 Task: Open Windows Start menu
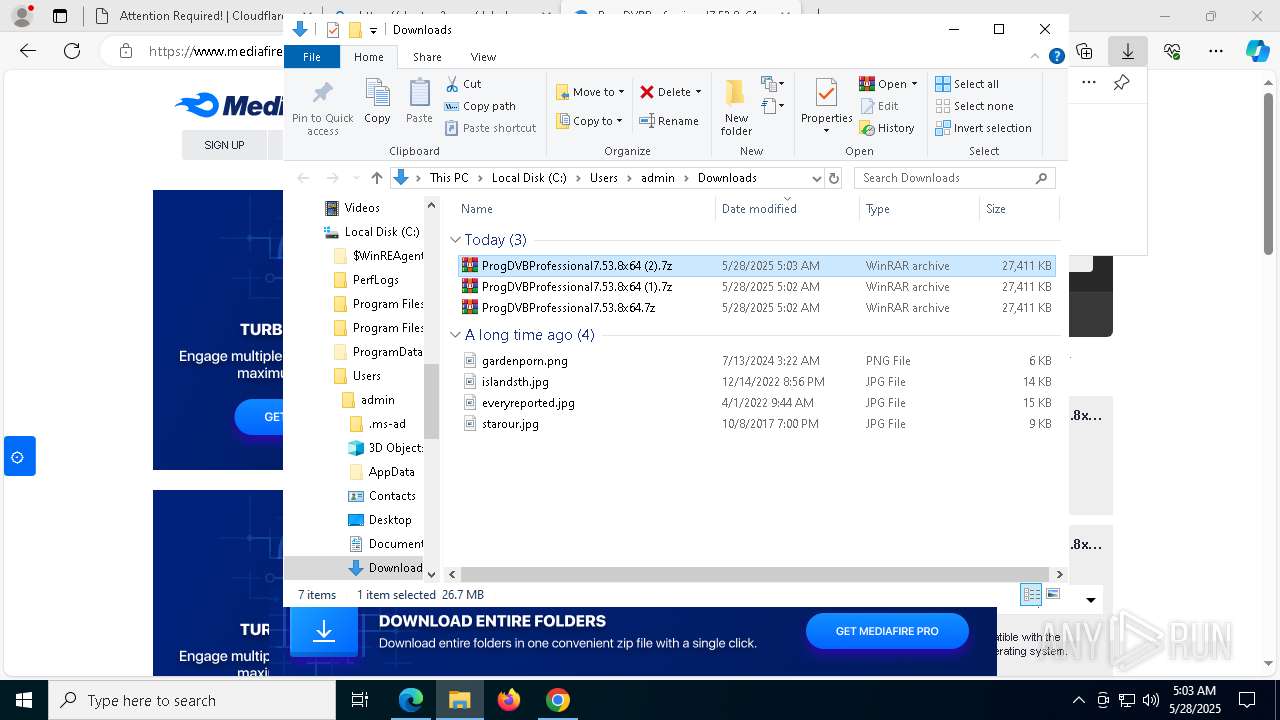(23, 700)
